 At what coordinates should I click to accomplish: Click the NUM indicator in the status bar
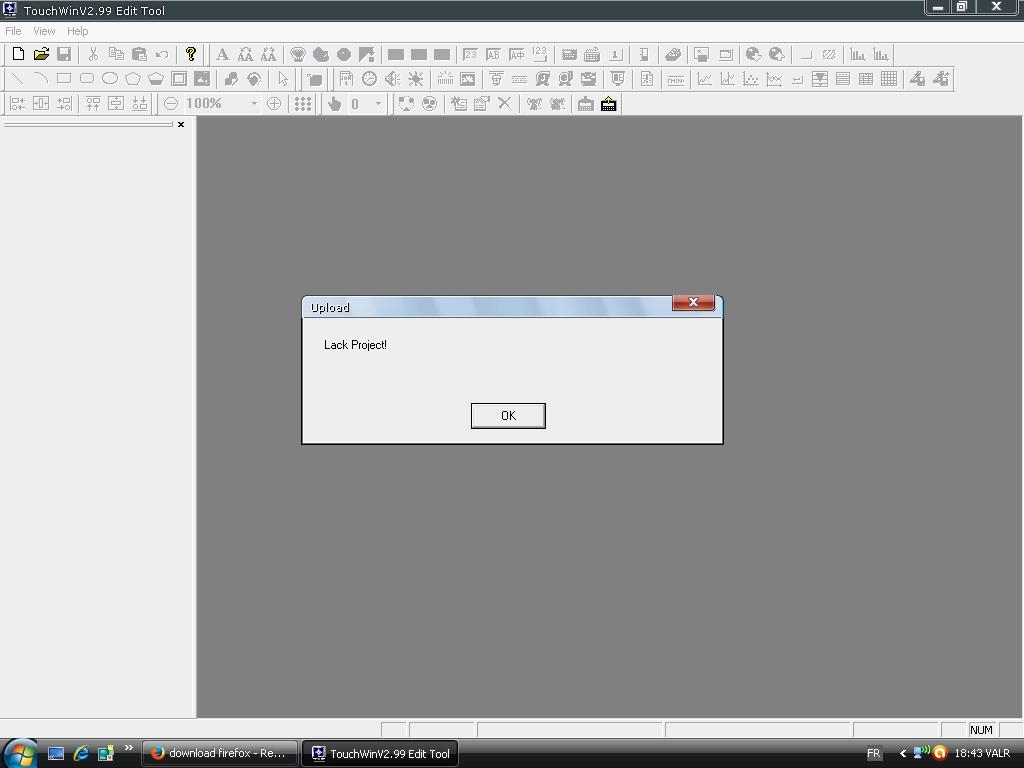point(981,729)
